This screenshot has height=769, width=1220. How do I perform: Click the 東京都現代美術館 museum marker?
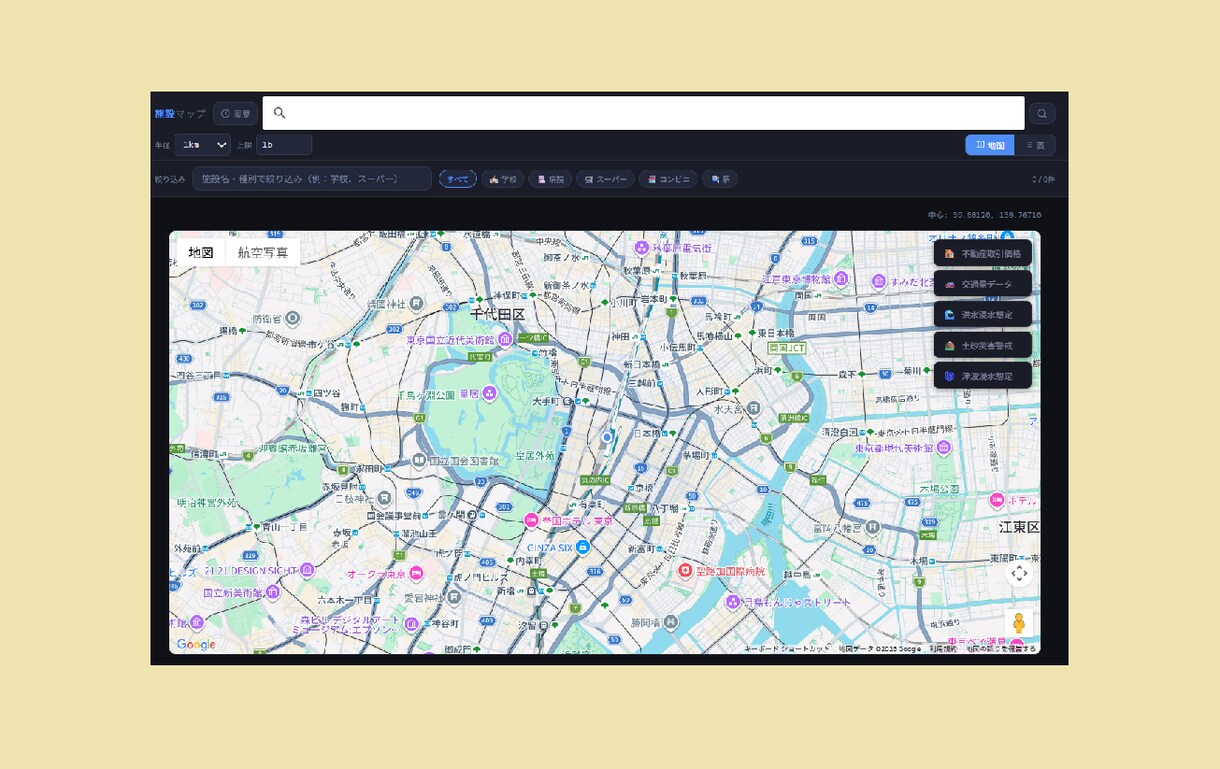point(943,448)
